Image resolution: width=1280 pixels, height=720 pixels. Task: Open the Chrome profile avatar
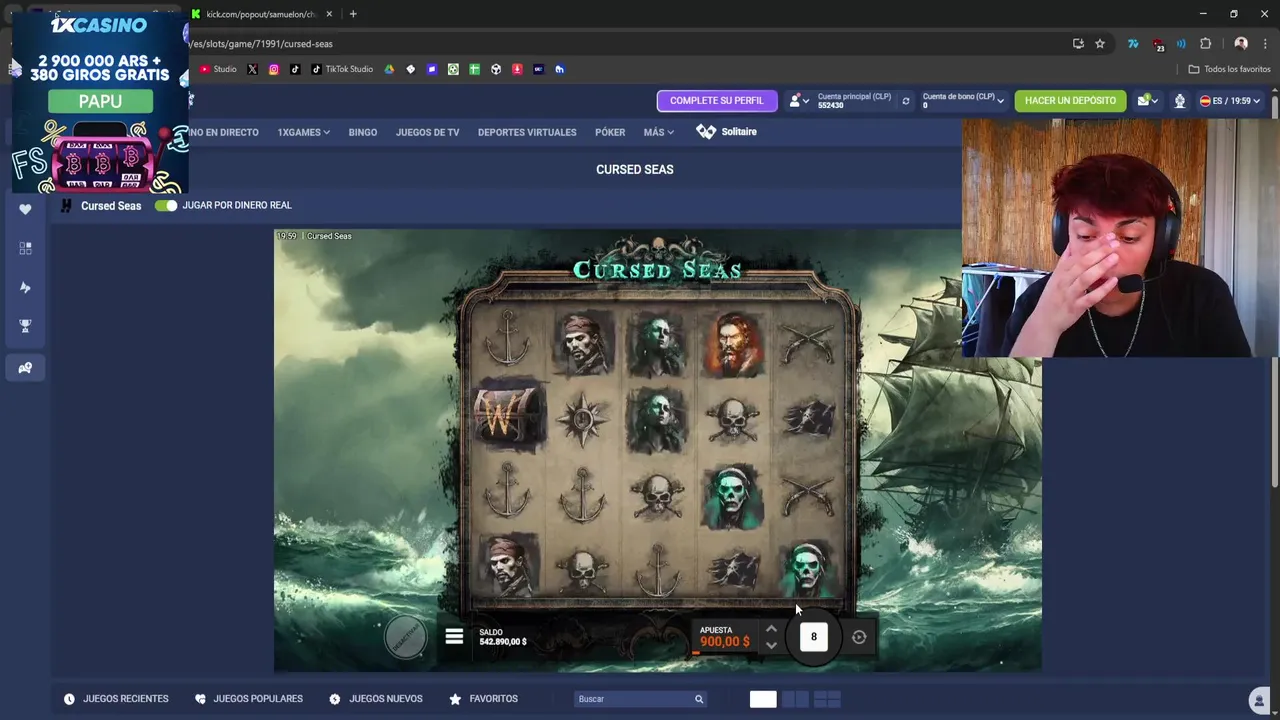click(x=1241, y=44)
